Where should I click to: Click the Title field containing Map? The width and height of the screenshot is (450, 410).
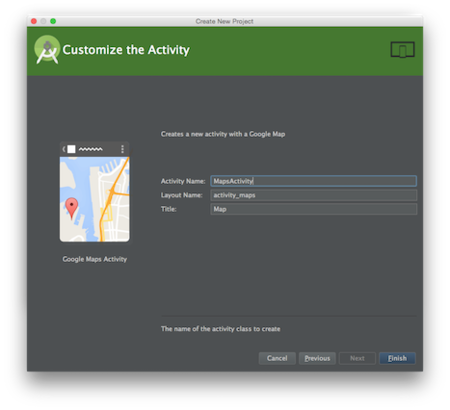click(313, 209)
